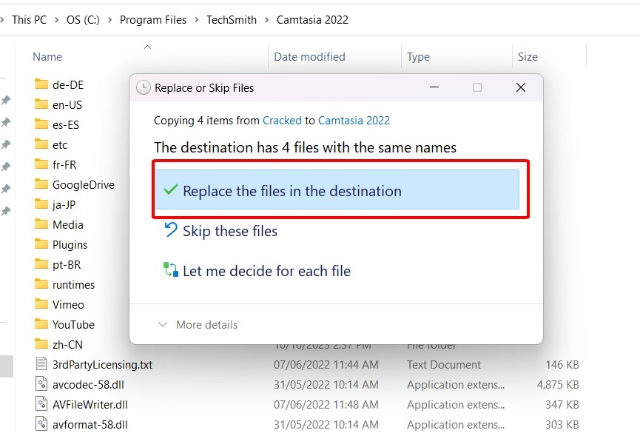Expand chevron after OS (C:) in breadcrumb

point(110,20)
